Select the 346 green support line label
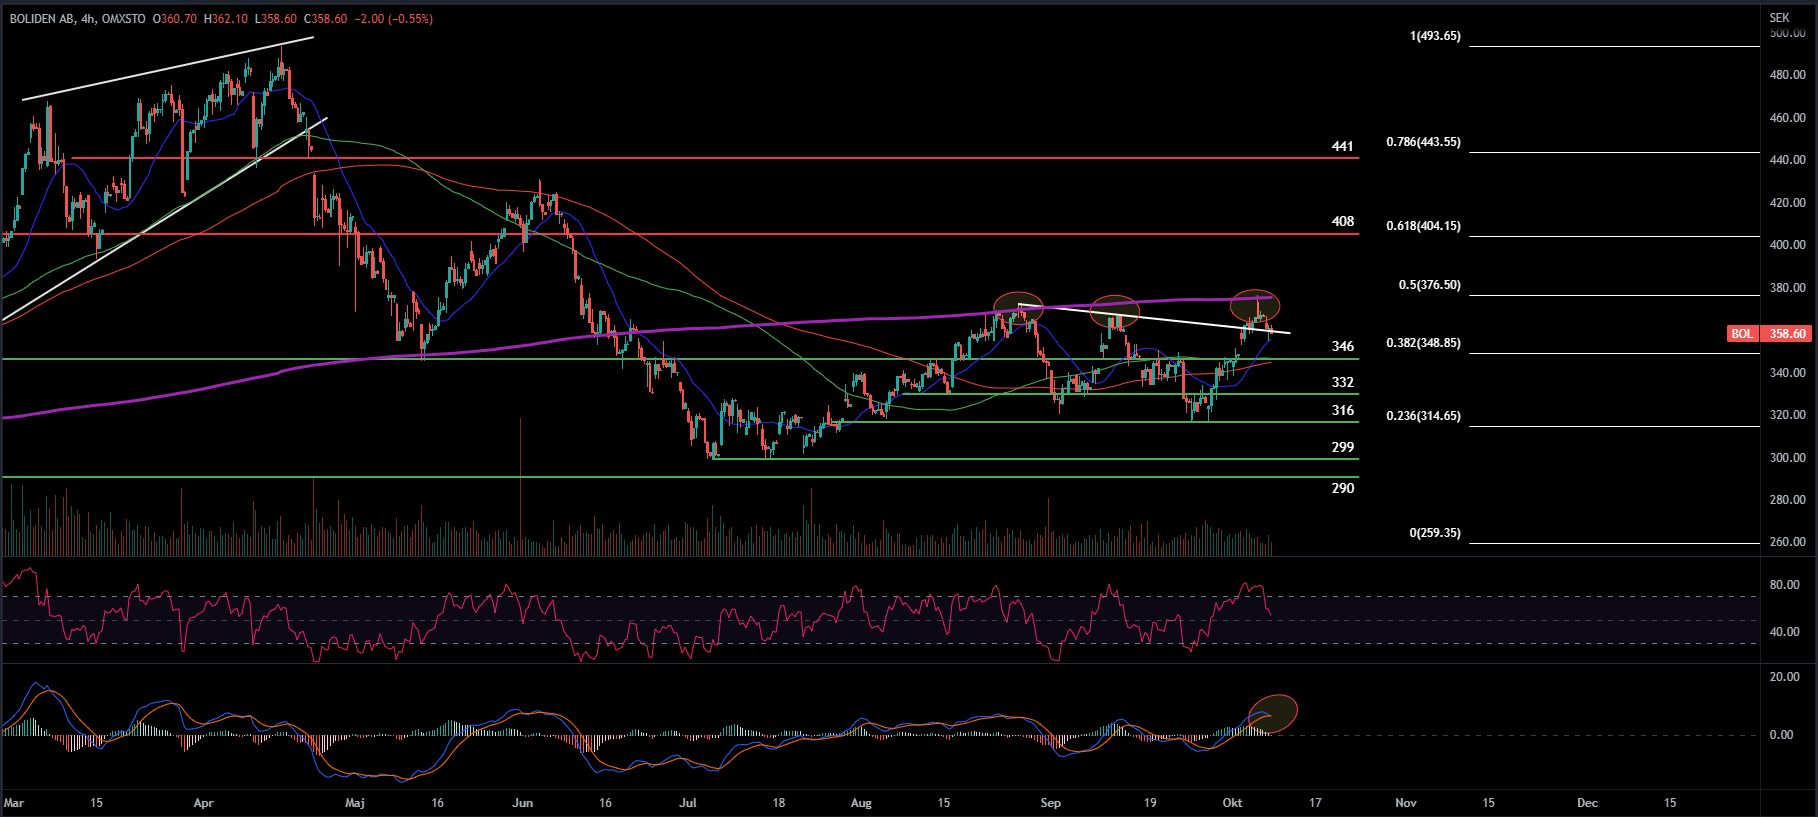Viewport: 1818px width, 817px height. 1342,346
